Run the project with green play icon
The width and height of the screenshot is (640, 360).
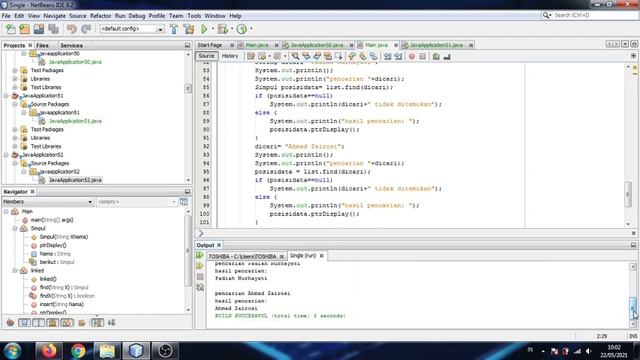(x=204, y=29)
